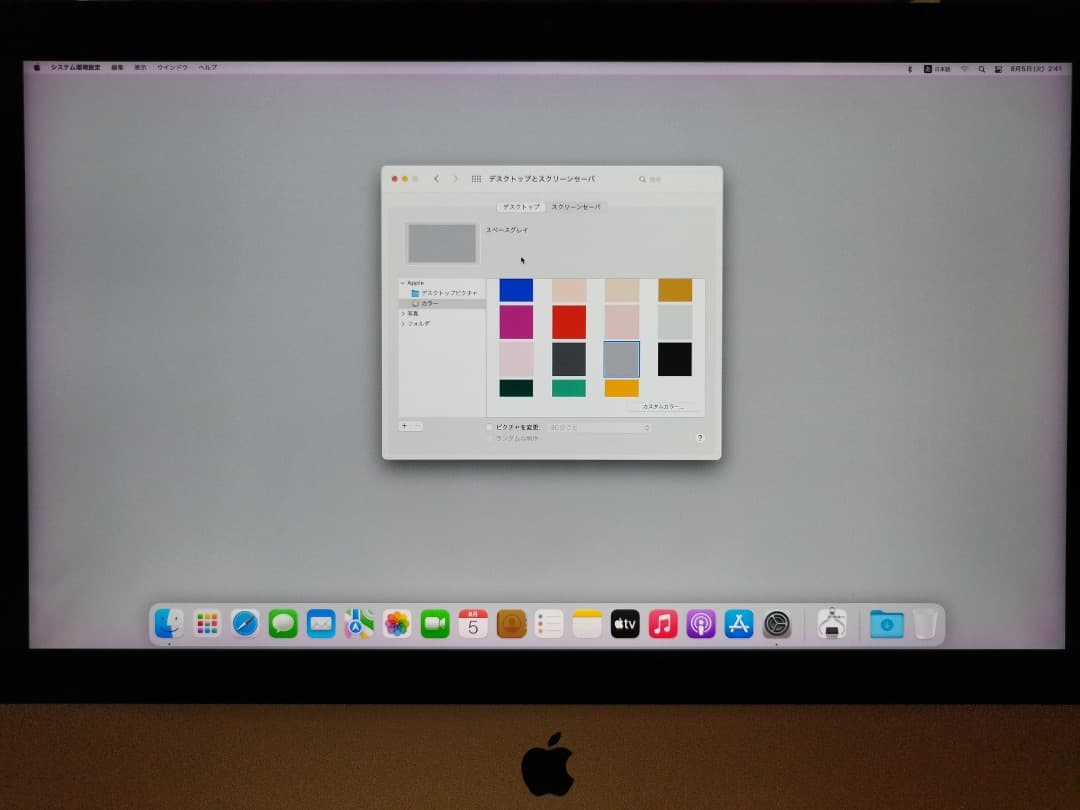Switch to the スクリーンセーバ tab

coord(577,207)
